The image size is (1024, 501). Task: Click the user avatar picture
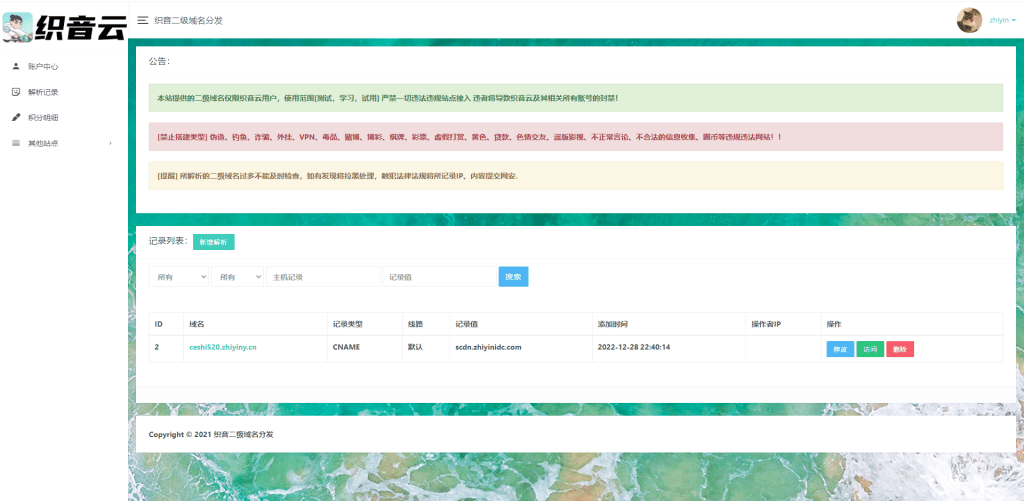(969, 20)
